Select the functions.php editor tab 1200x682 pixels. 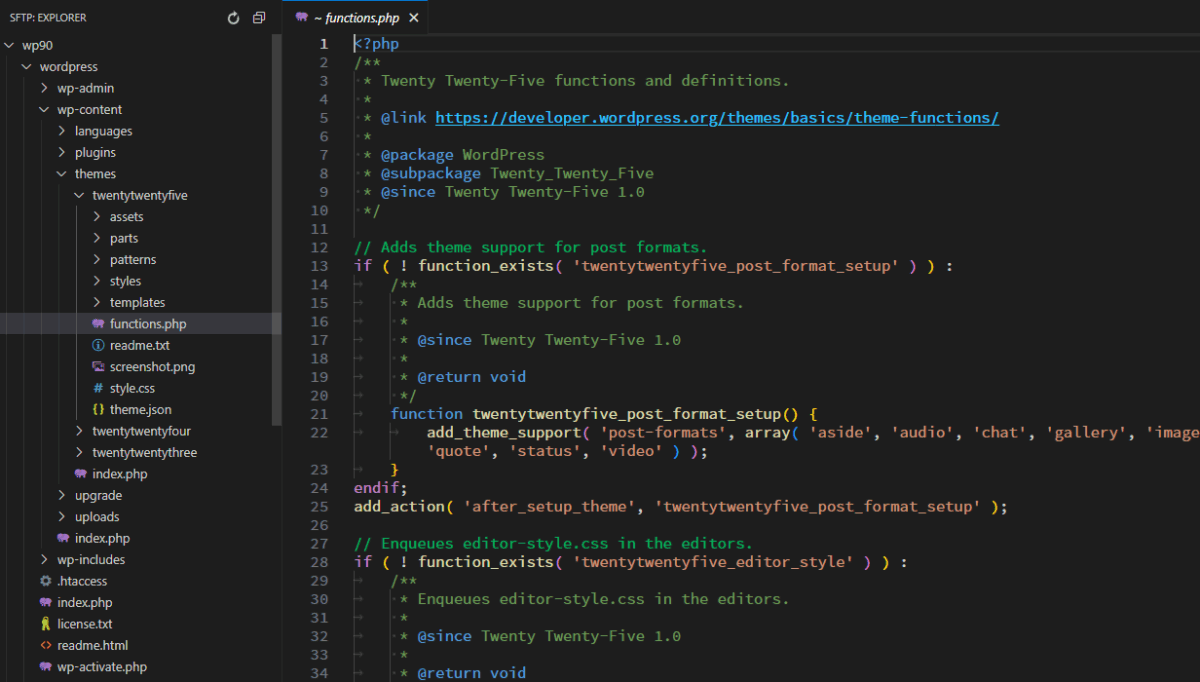point(357,18)
